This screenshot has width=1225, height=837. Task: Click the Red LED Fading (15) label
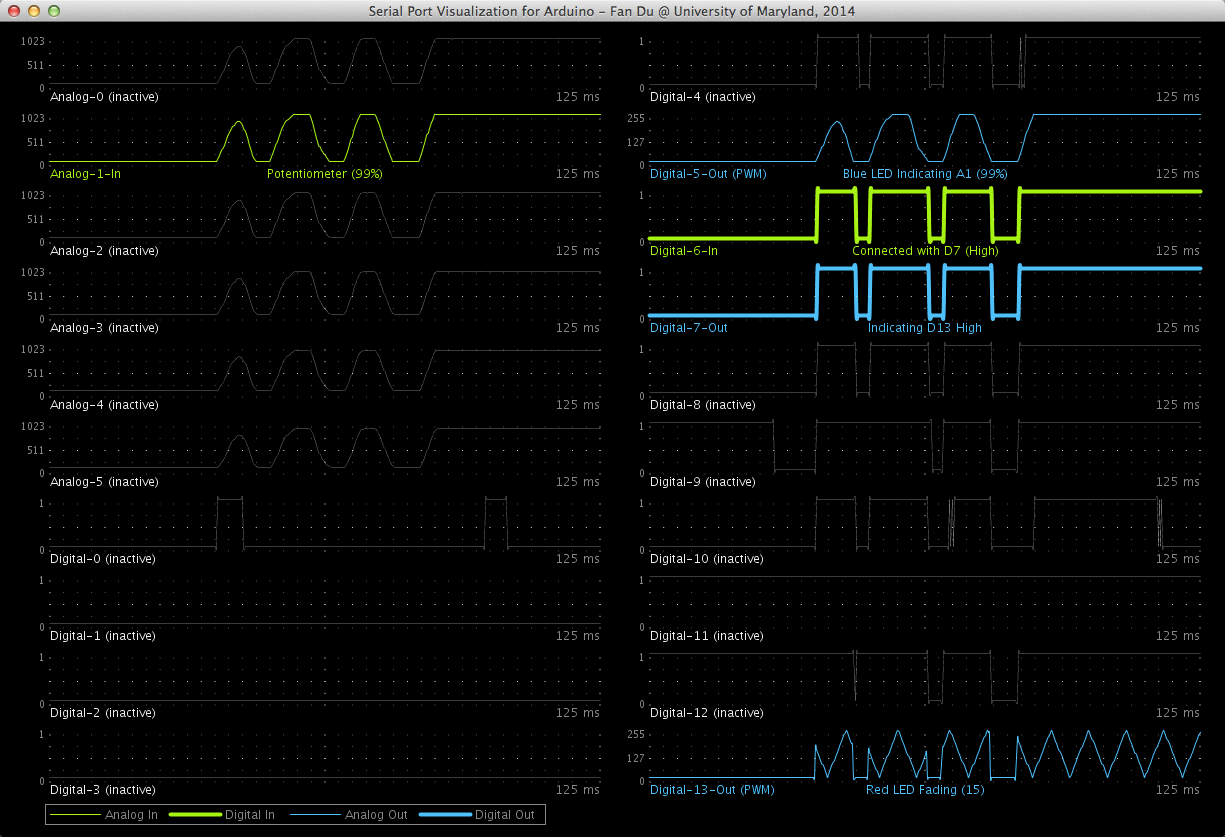(x=925, y=790)
